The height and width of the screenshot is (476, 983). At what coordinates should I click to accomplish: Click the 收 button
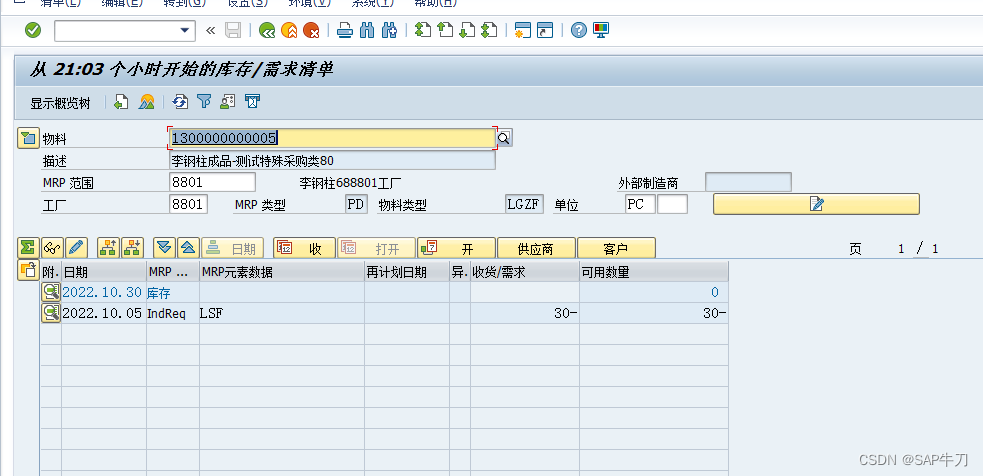(303, 248)
